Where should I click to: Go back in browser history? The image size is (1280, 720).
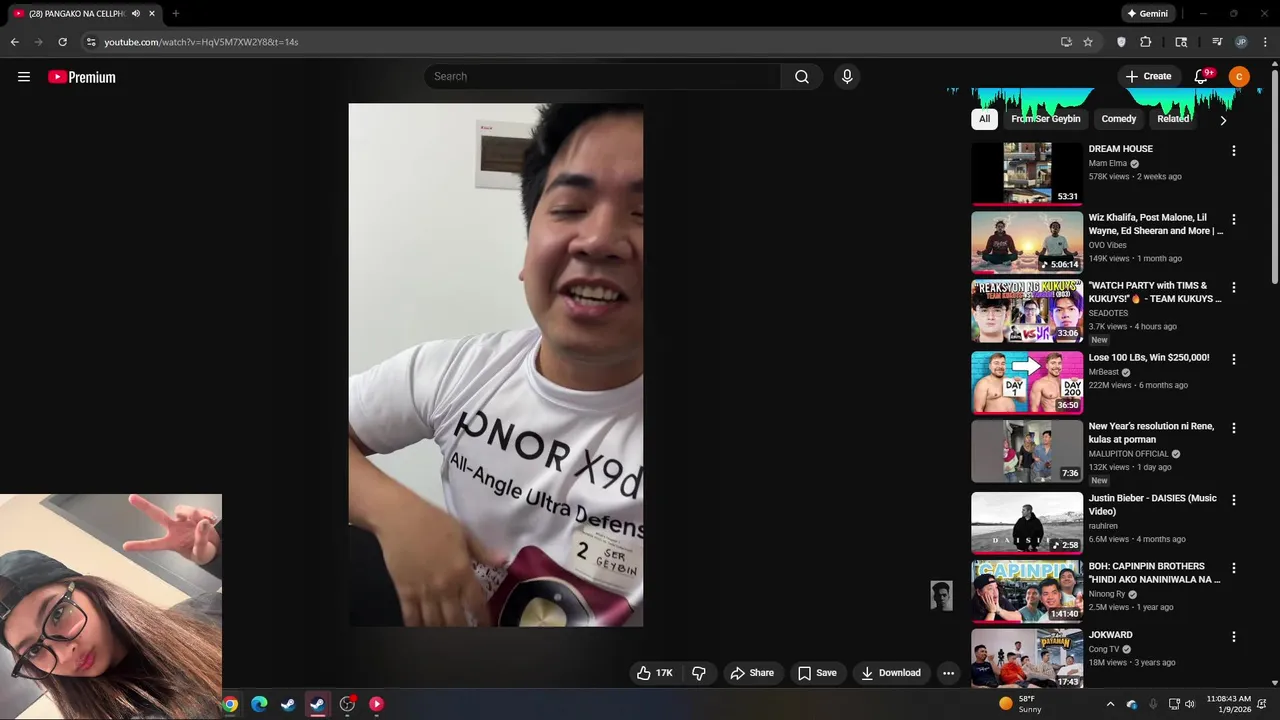coord(14,42)
